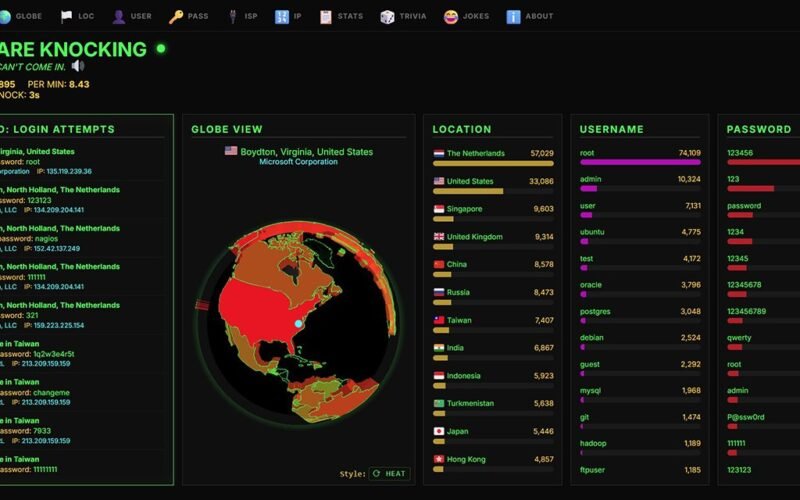Viewport: 800px width, 500px height.
Task: Open the TRIVIA dice section
Action: click(402, 16)
